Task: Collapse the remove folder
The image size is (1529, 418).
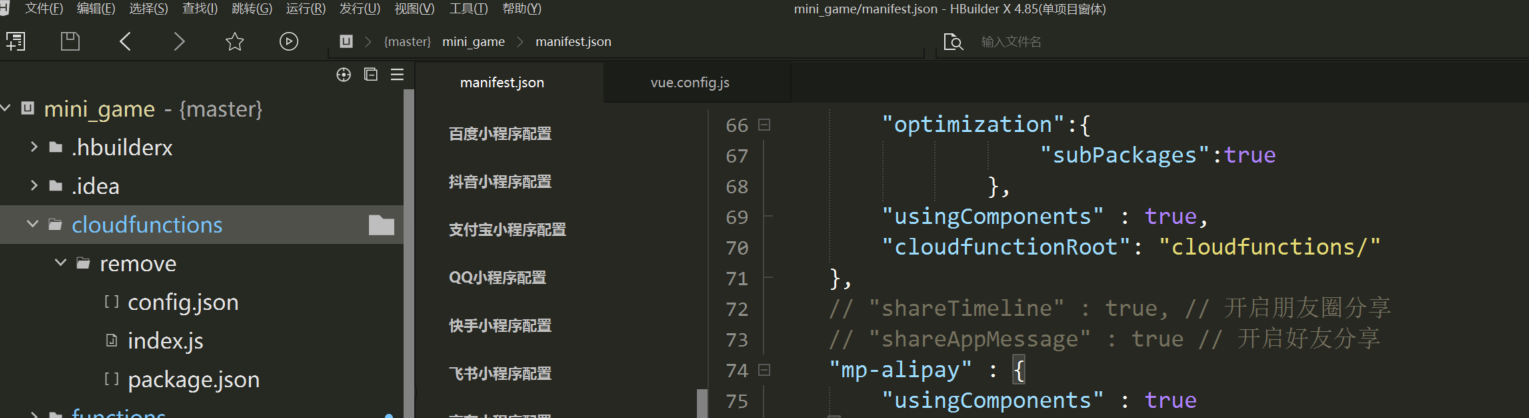Action: click(61, 264)
